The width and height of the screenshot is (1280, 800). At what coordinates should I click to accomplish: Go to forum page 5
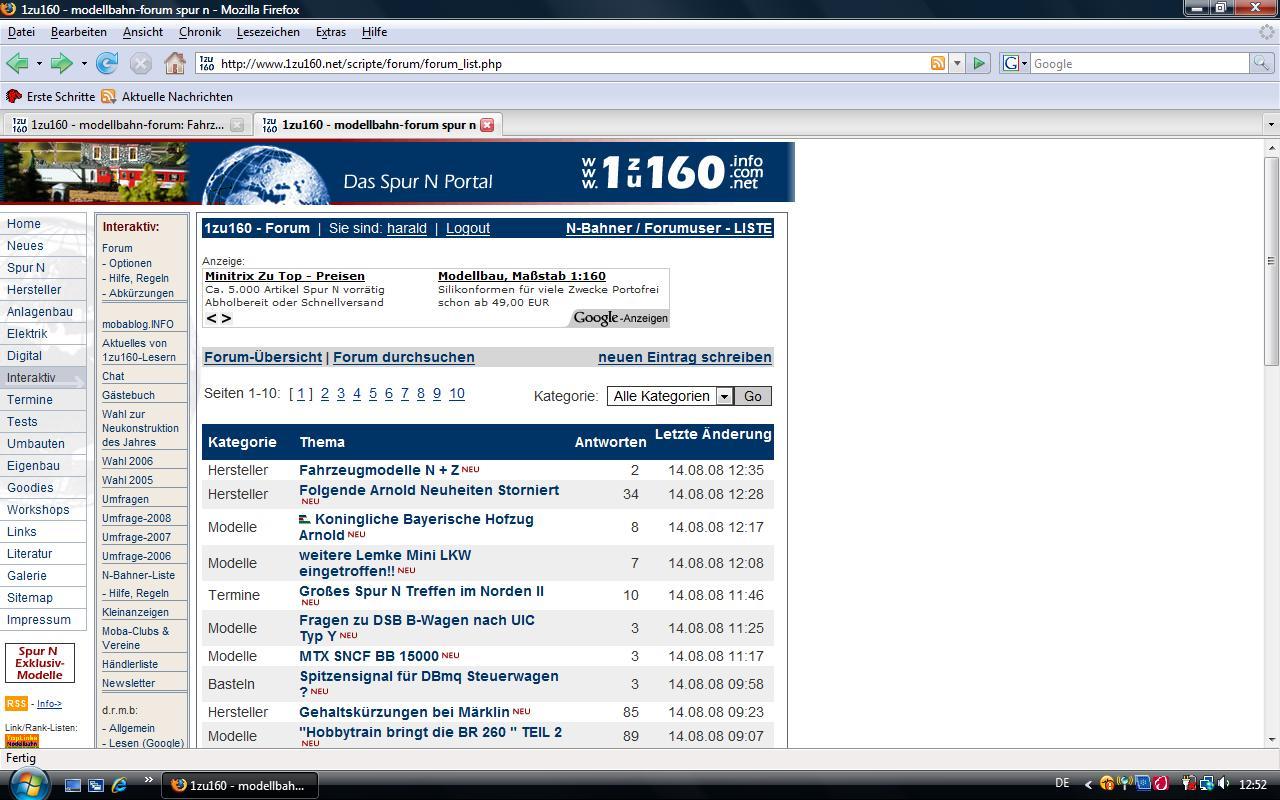pos(373,394)
